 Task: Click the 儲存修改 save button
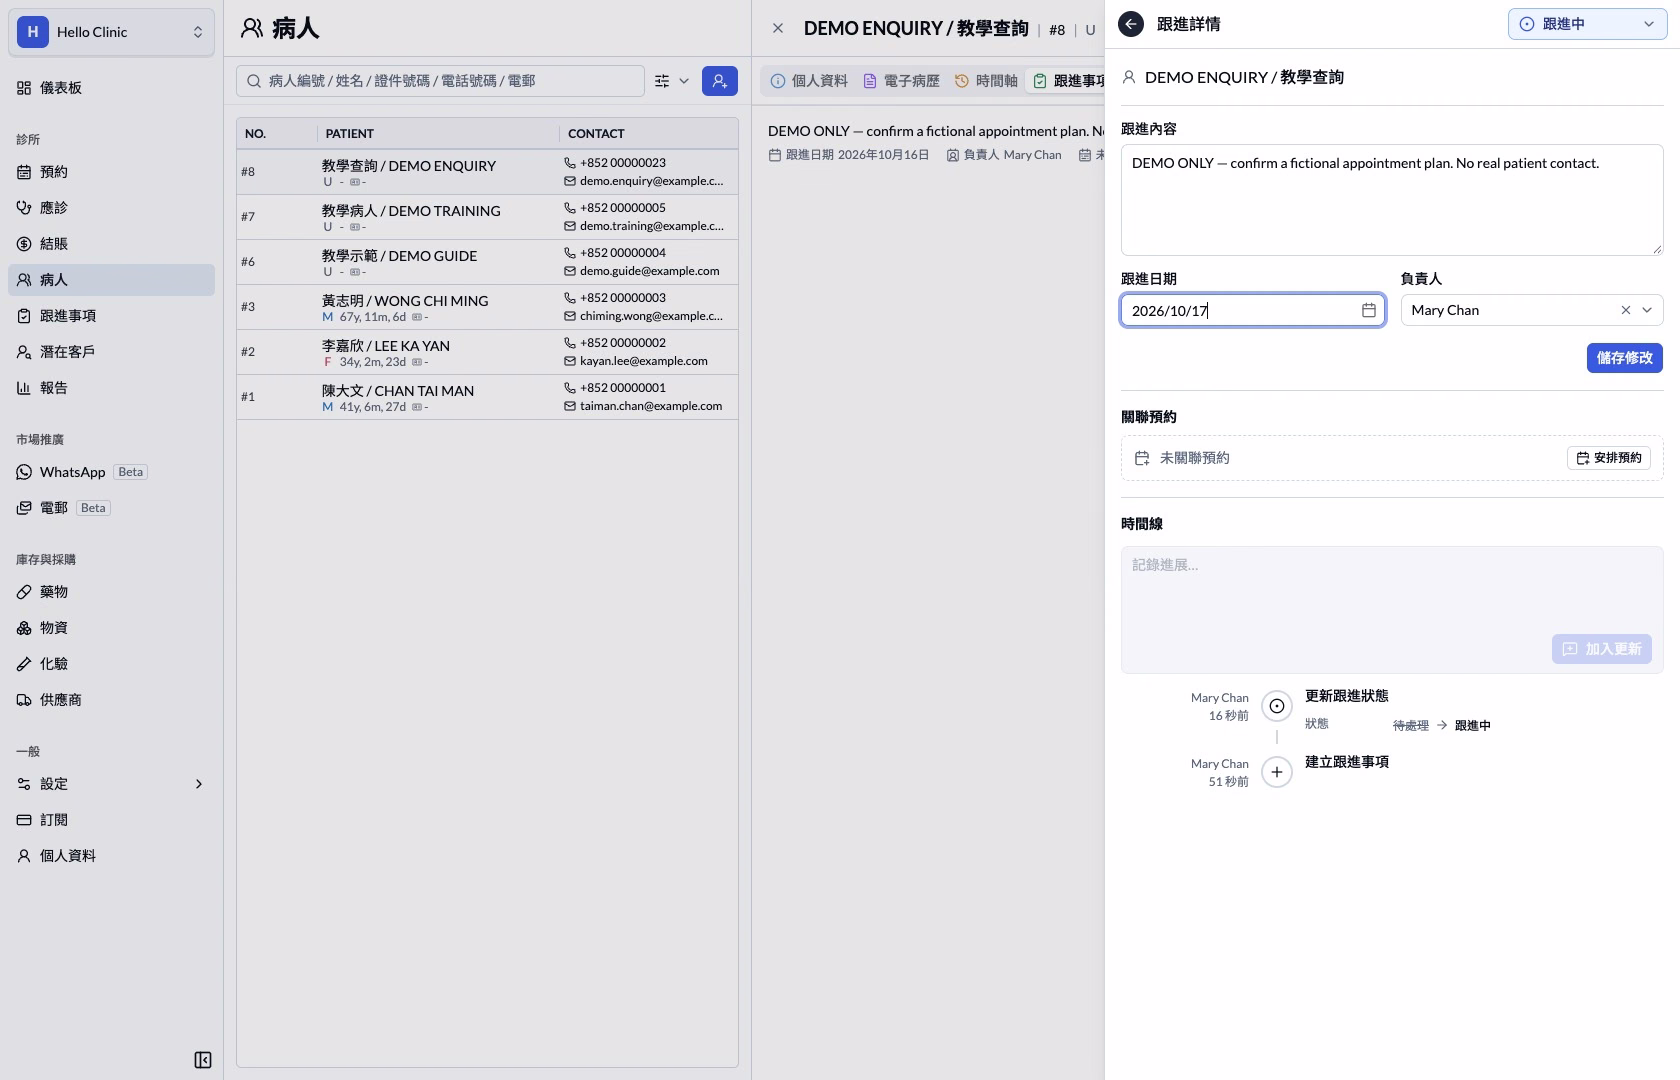(x=1624, y=358)
